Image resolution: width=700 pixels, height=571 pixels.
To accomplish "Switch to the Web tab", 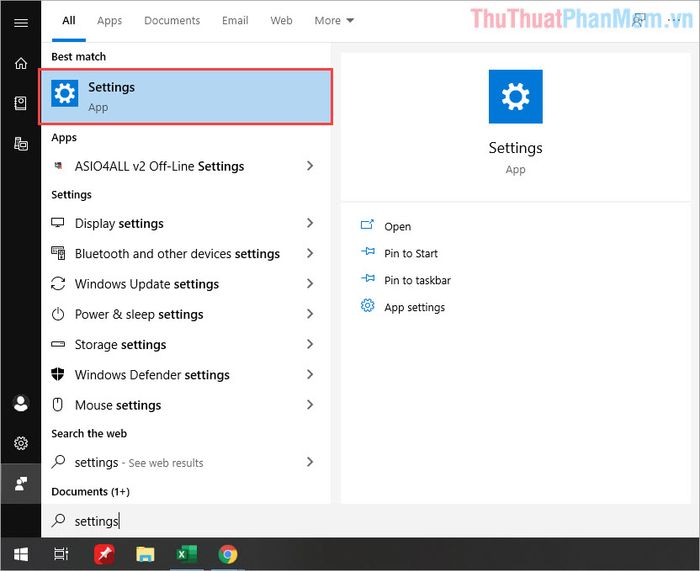I will [x=281, y=21].
